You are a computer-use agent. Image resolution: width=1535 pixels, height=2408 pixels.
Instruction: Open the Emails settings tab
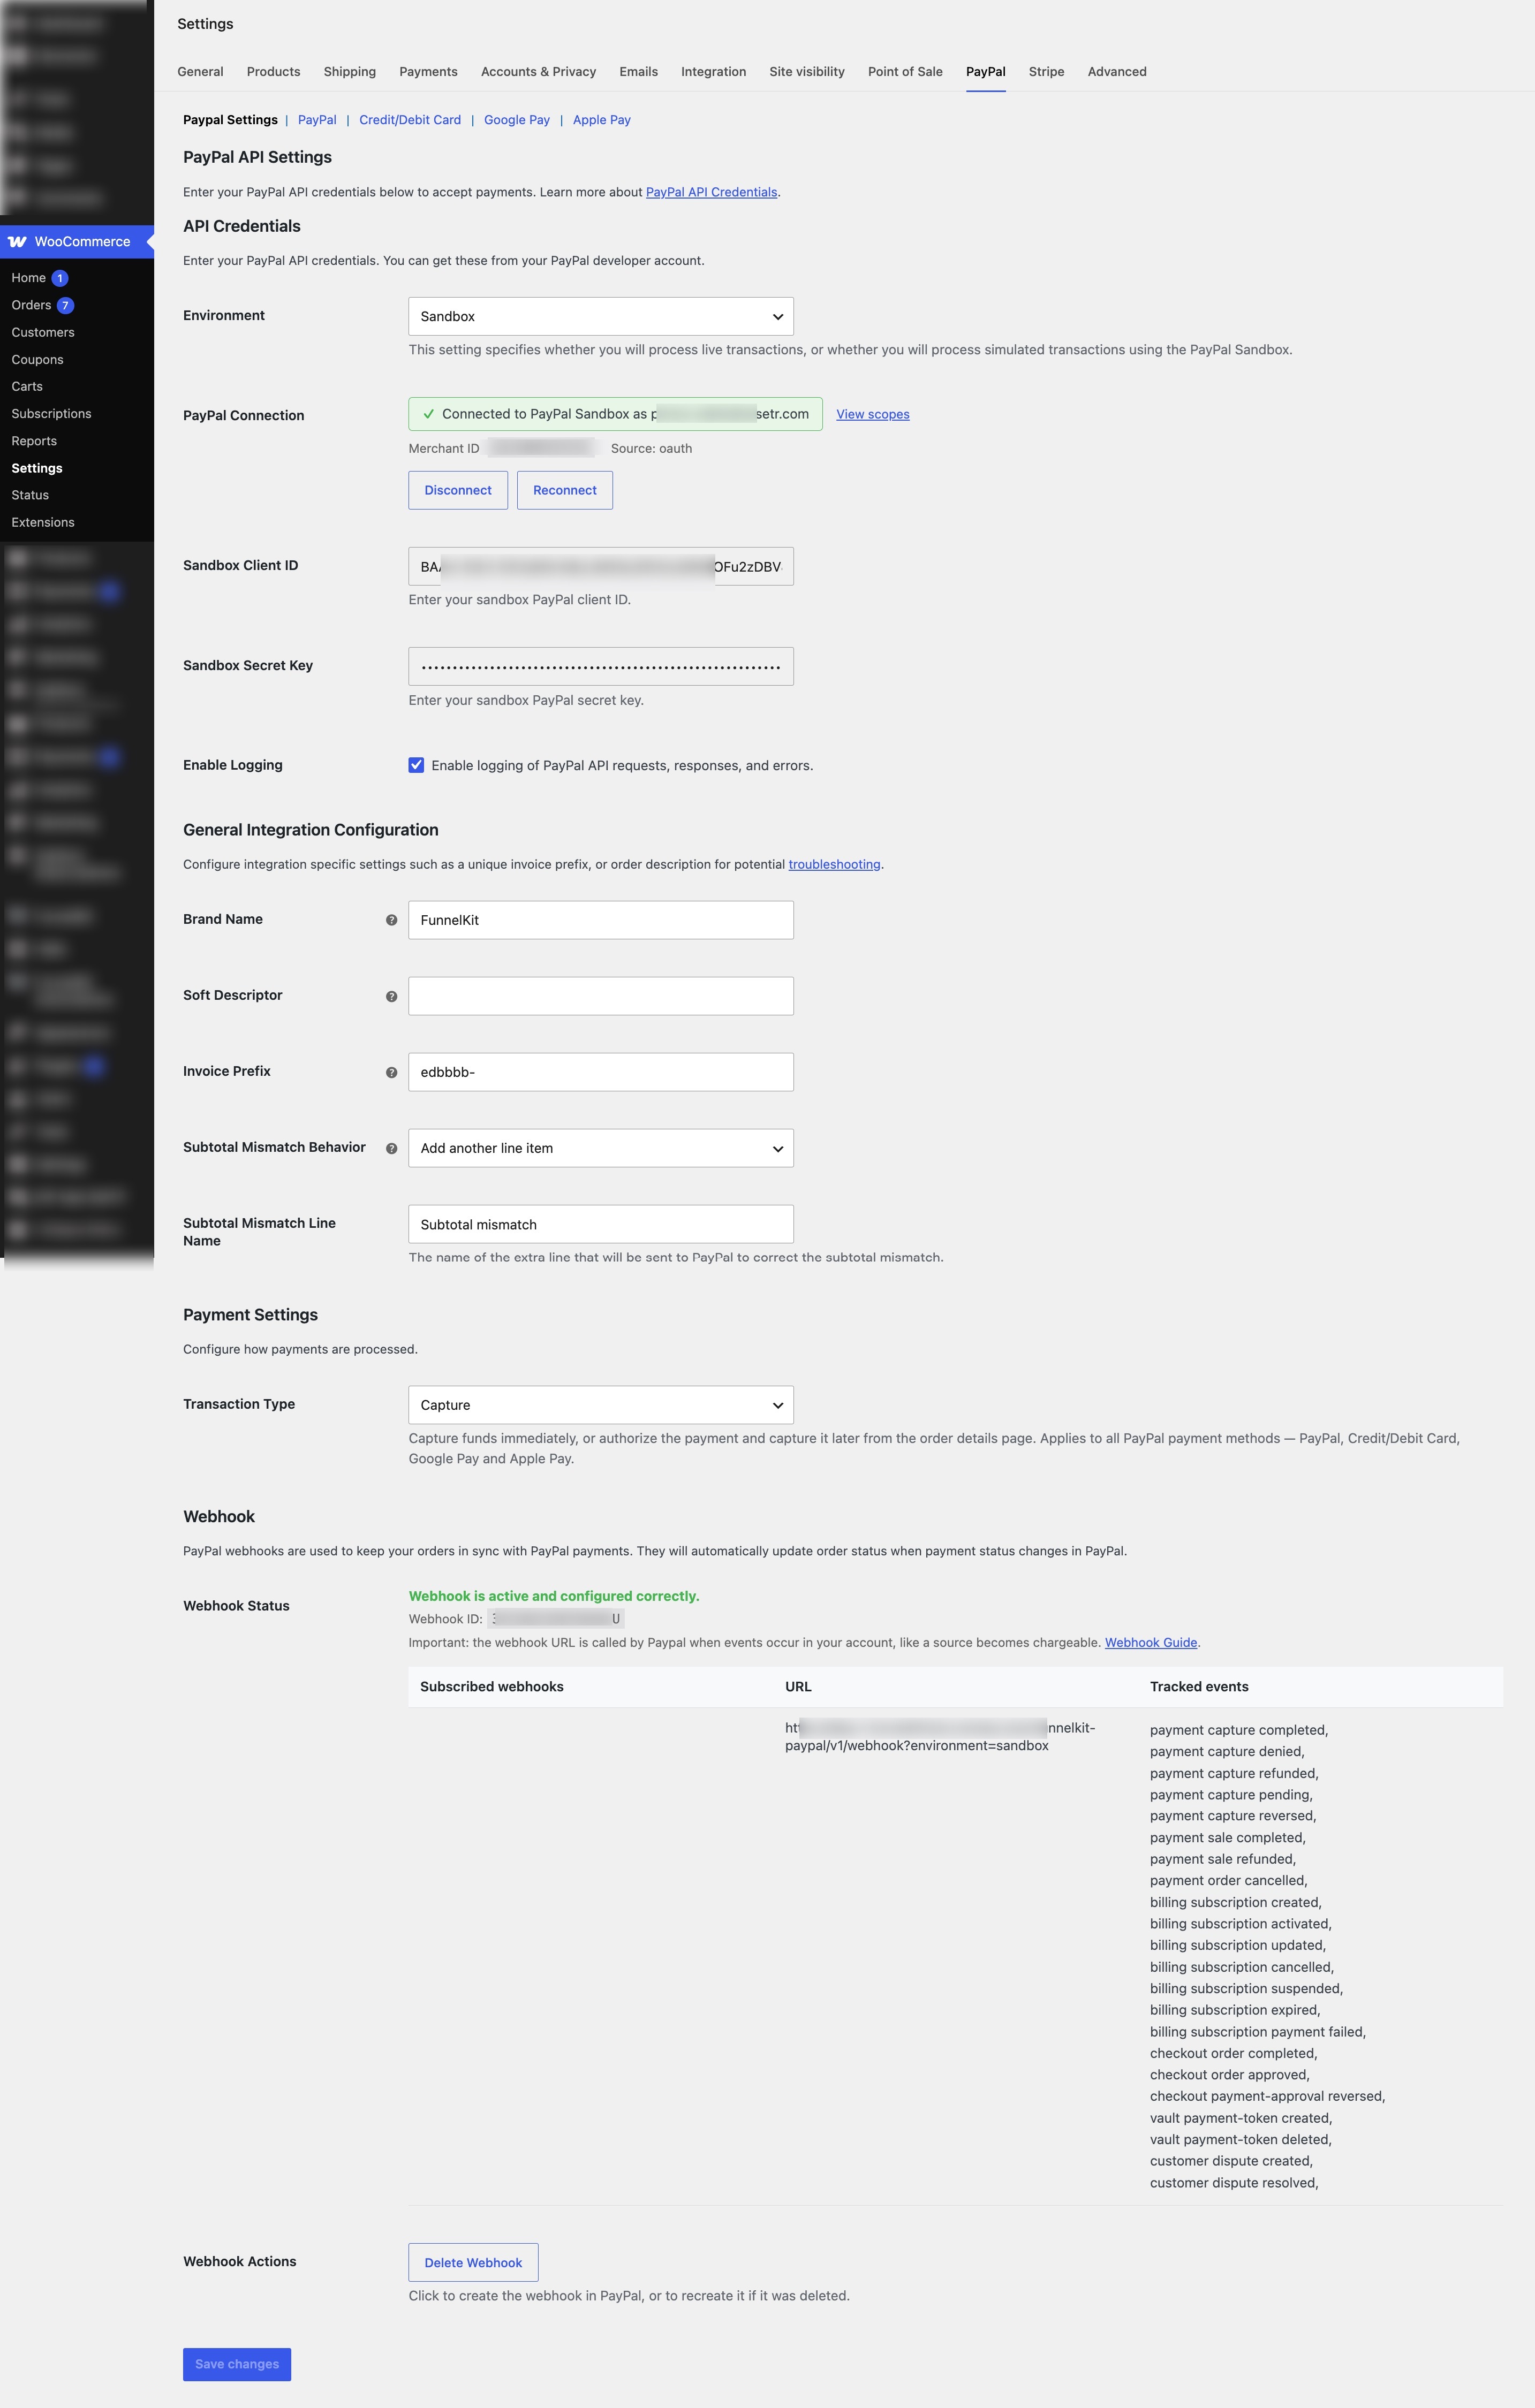tap(638, 72)
